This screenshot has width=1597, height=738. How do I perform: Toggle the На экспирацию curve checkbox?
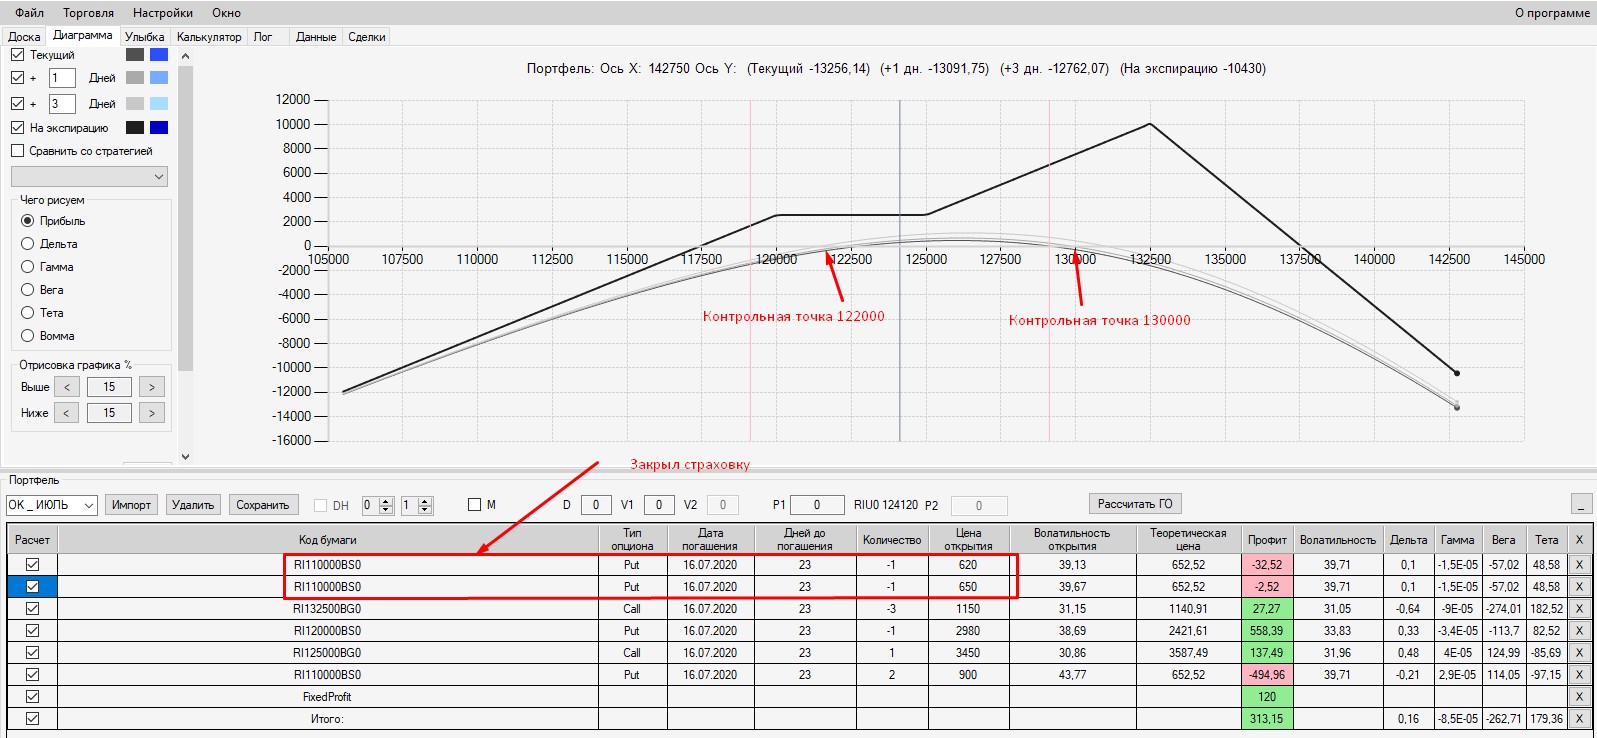[x=17, y=128]
